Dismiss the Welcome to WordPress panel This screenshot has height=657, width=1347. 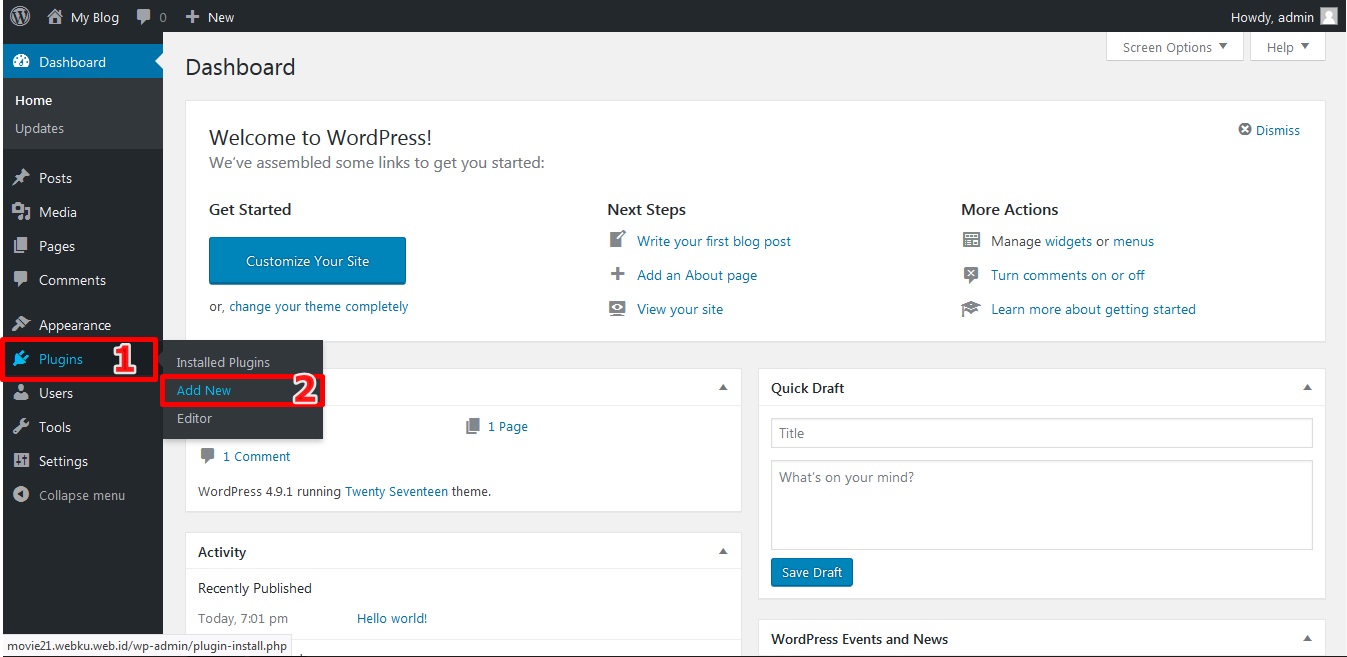(1269, 130)
